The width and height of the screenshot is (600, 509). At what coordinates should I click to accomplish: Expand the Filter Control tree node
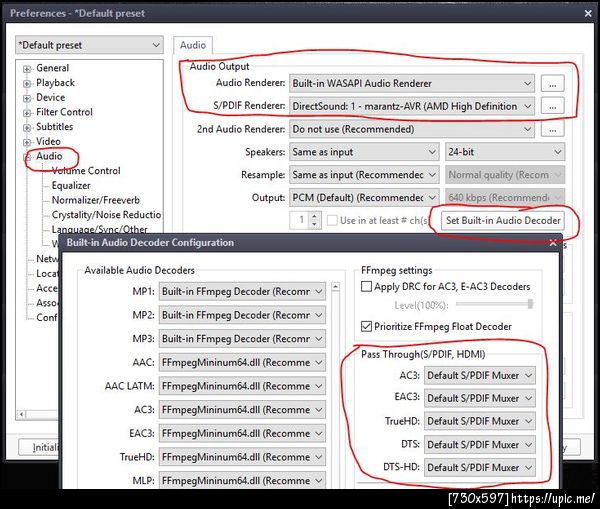point(27,113)
